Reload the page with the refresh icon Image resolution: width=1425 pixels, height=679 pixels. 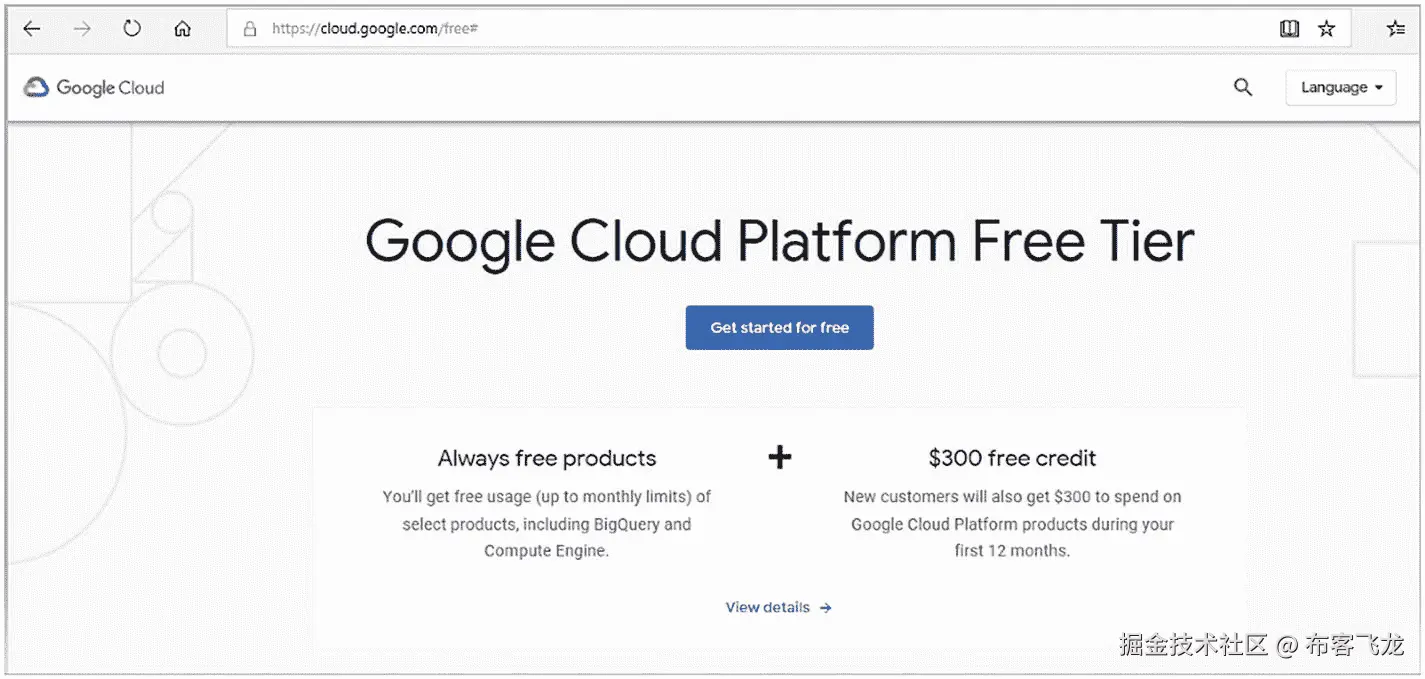tap(132, 29)
